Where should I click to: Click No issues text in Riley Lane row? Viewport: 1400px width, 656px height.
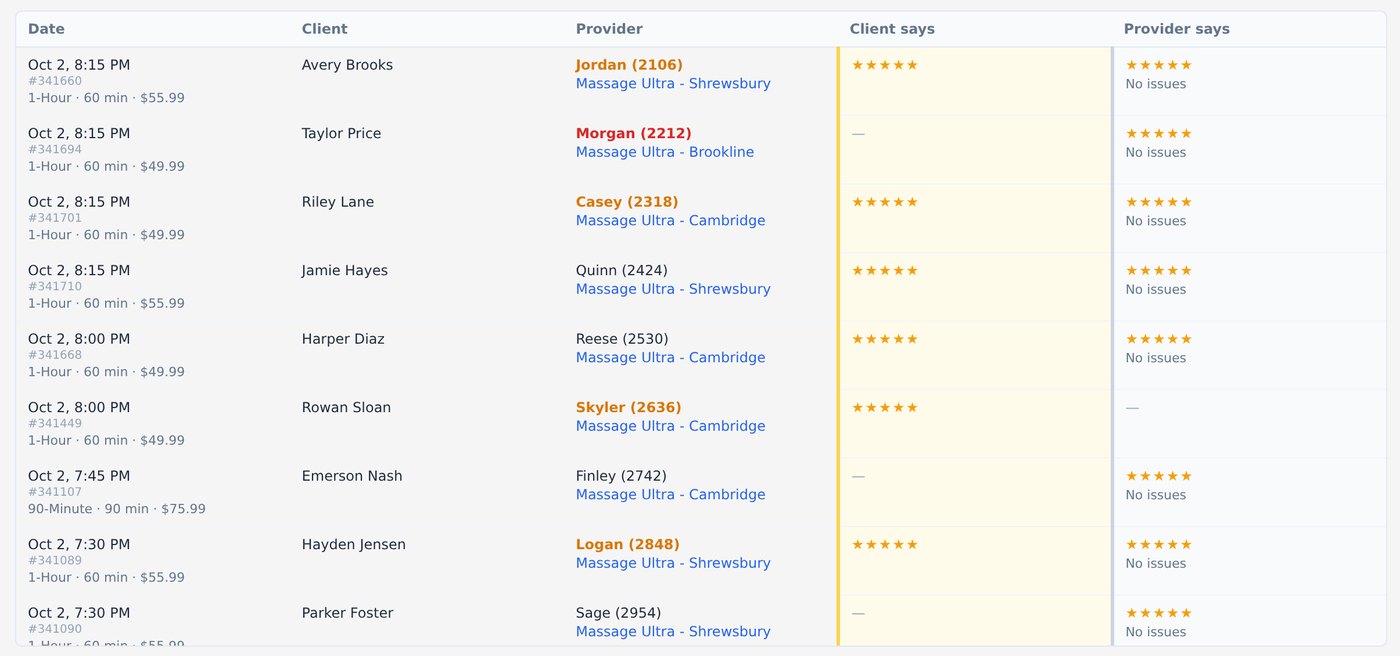coord(1156,221)
